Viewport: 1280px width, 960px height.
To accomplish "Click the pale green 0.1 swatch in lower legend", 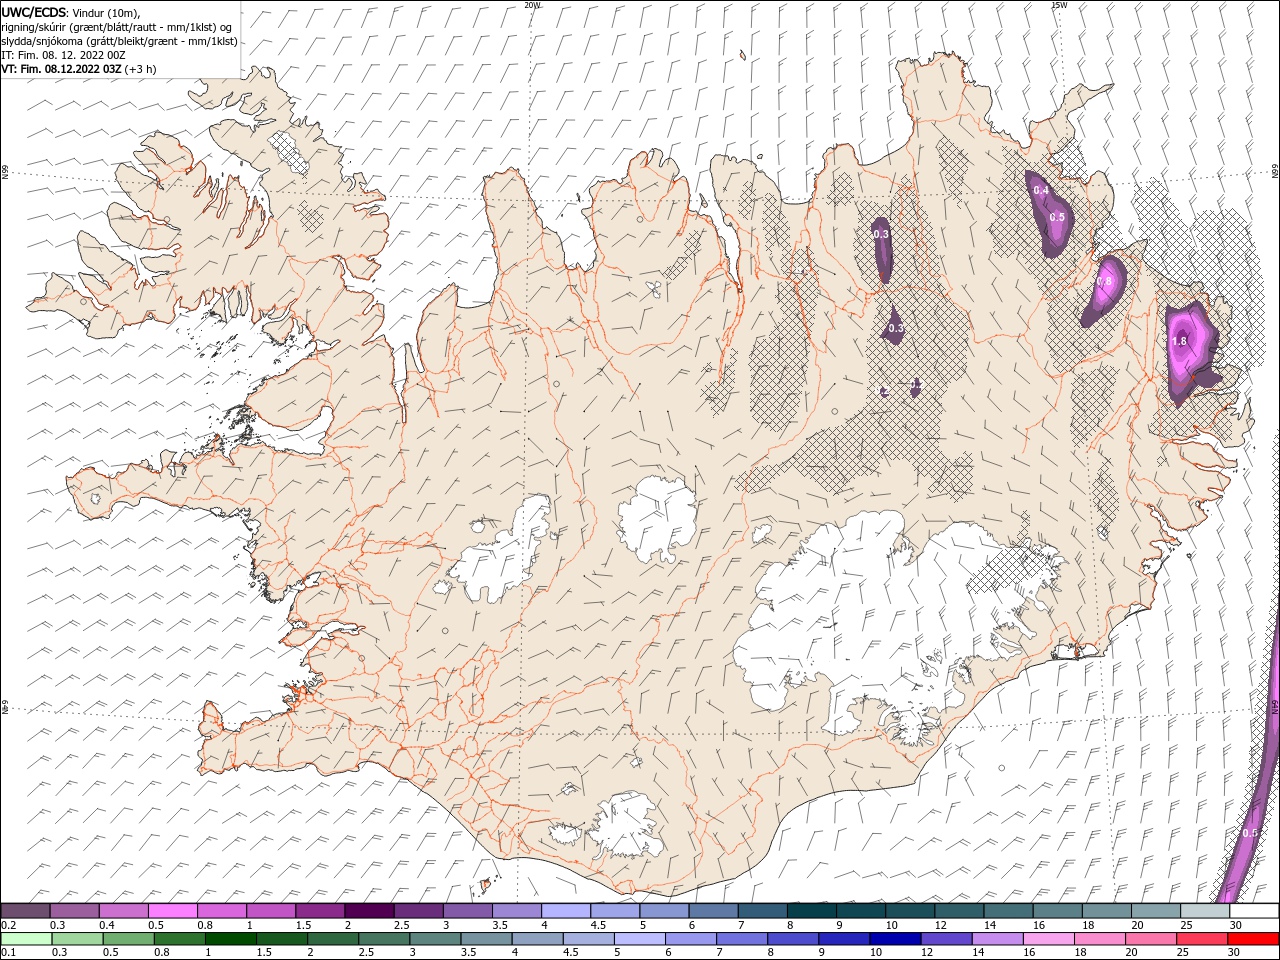I will (x=26, y=938).
